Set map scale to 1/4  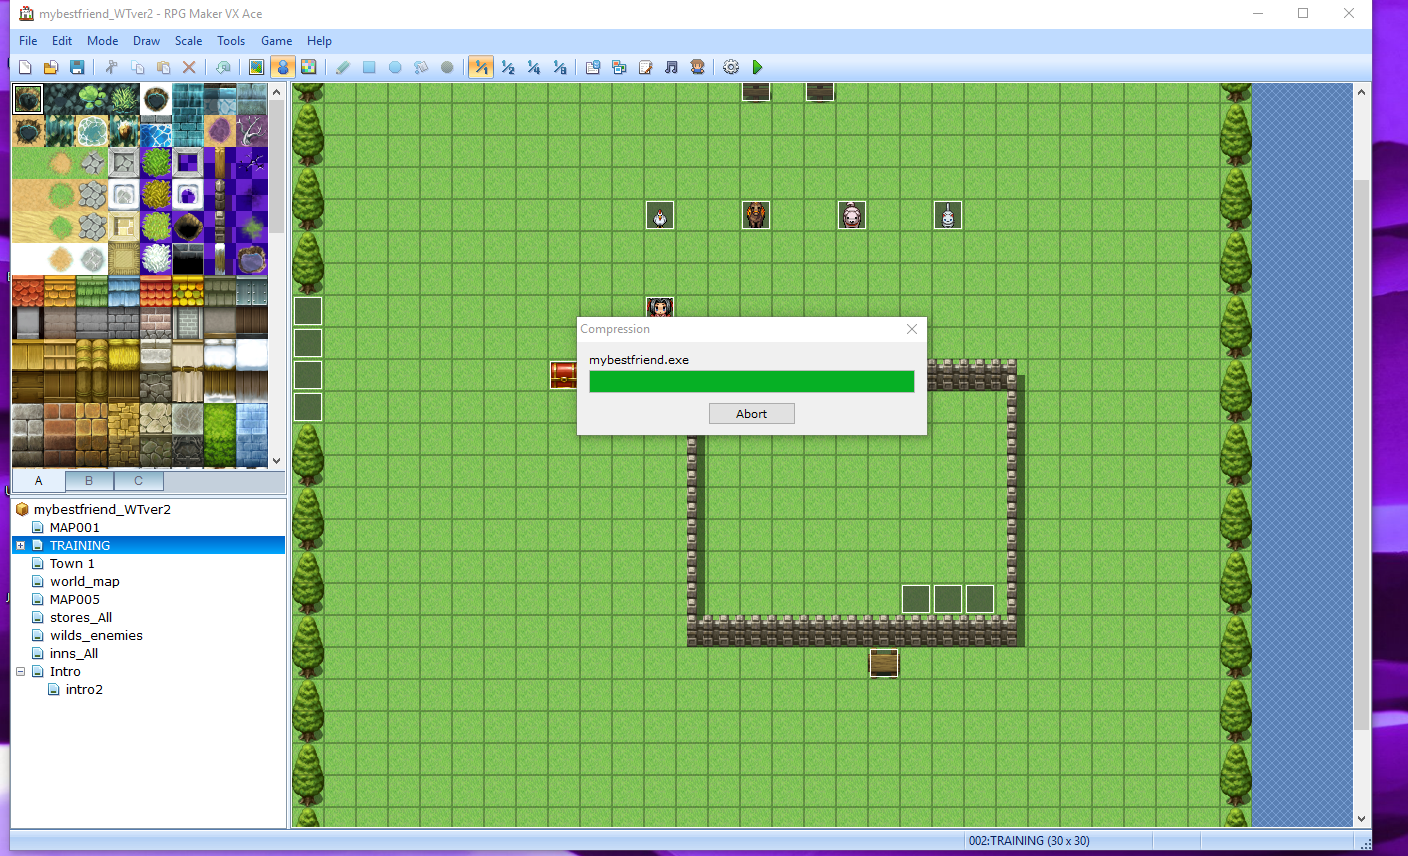533,67
